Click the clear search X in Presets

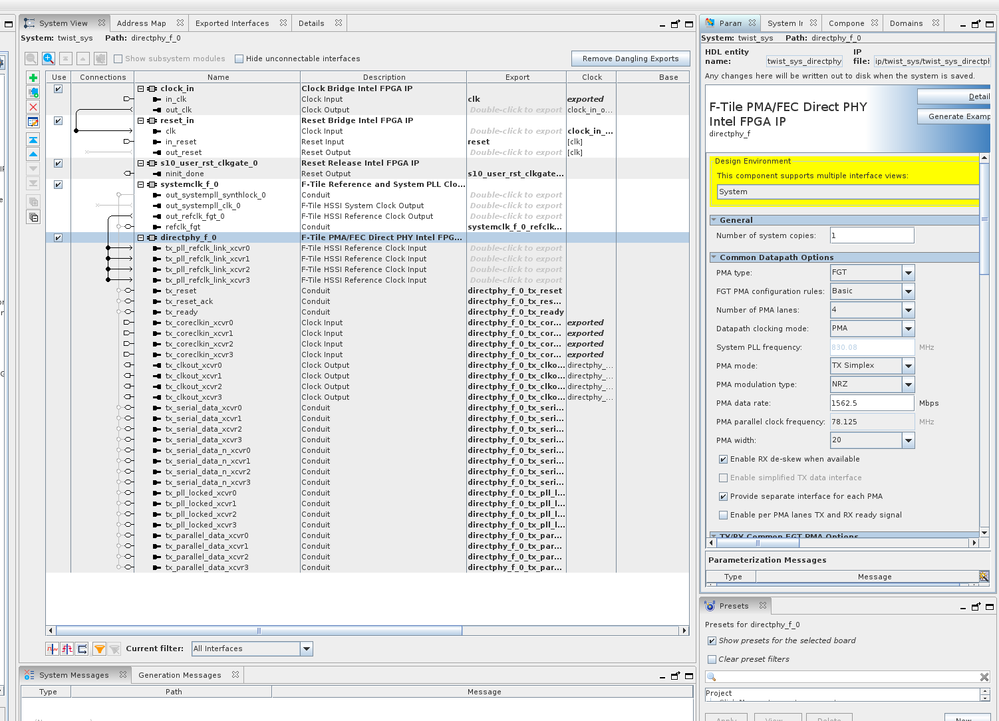[x=983, y=678]
